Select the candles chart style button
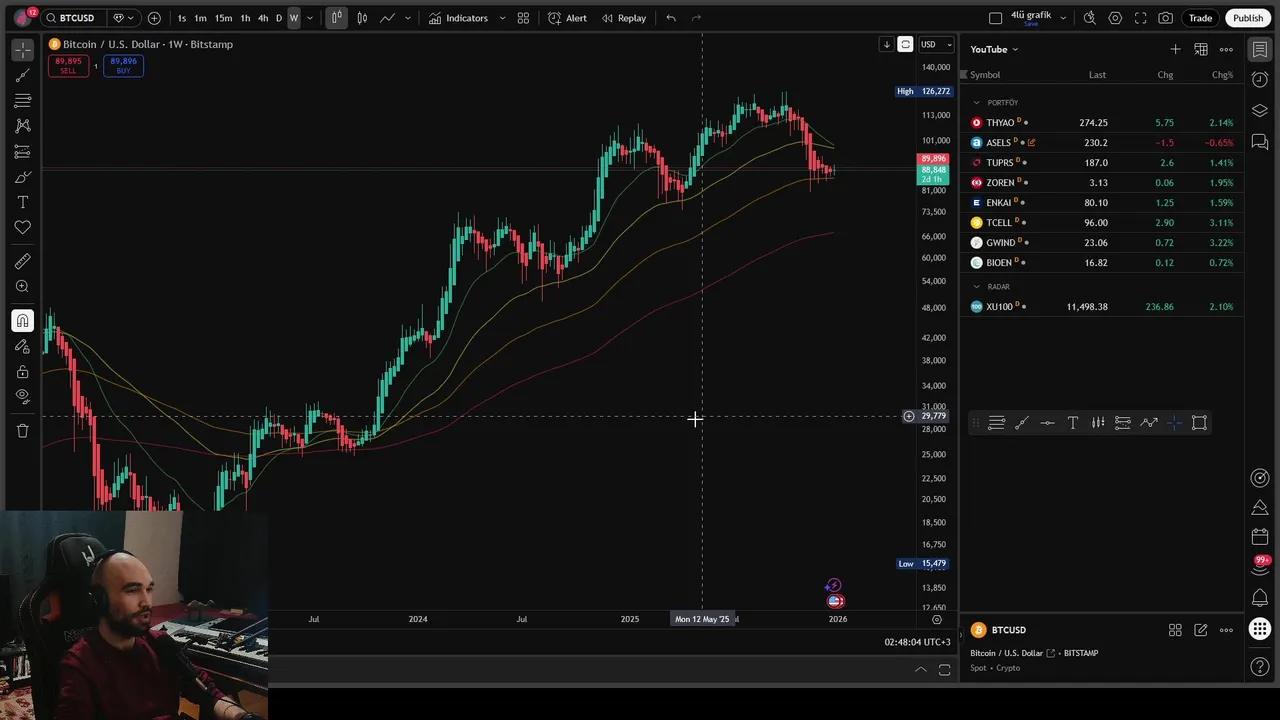 click(x=362, y=18)
